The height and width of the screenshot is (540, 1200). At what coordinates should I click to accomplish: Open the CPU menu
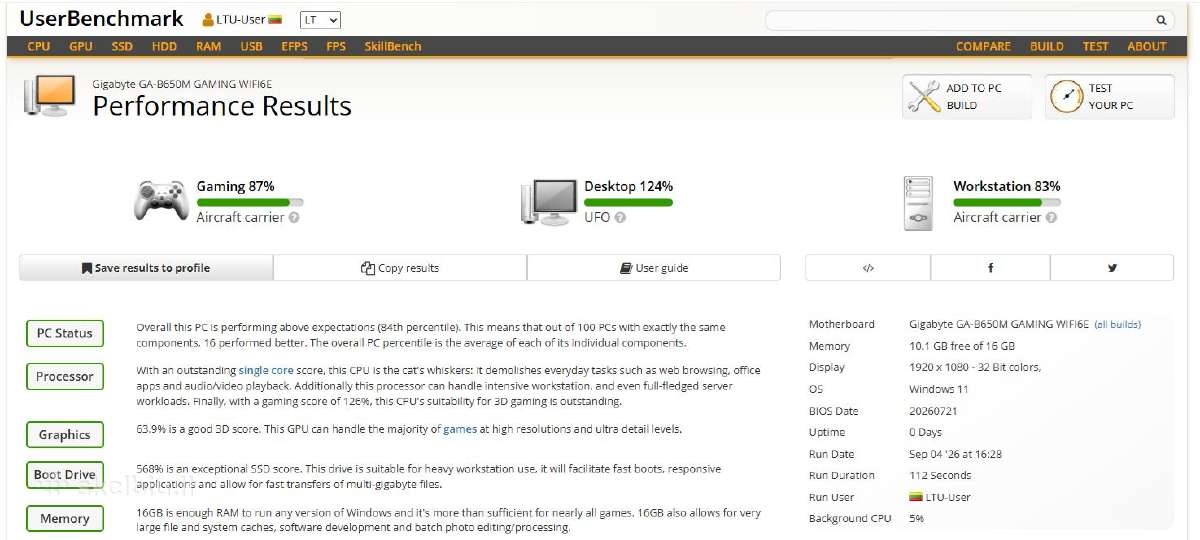(39, 46)
